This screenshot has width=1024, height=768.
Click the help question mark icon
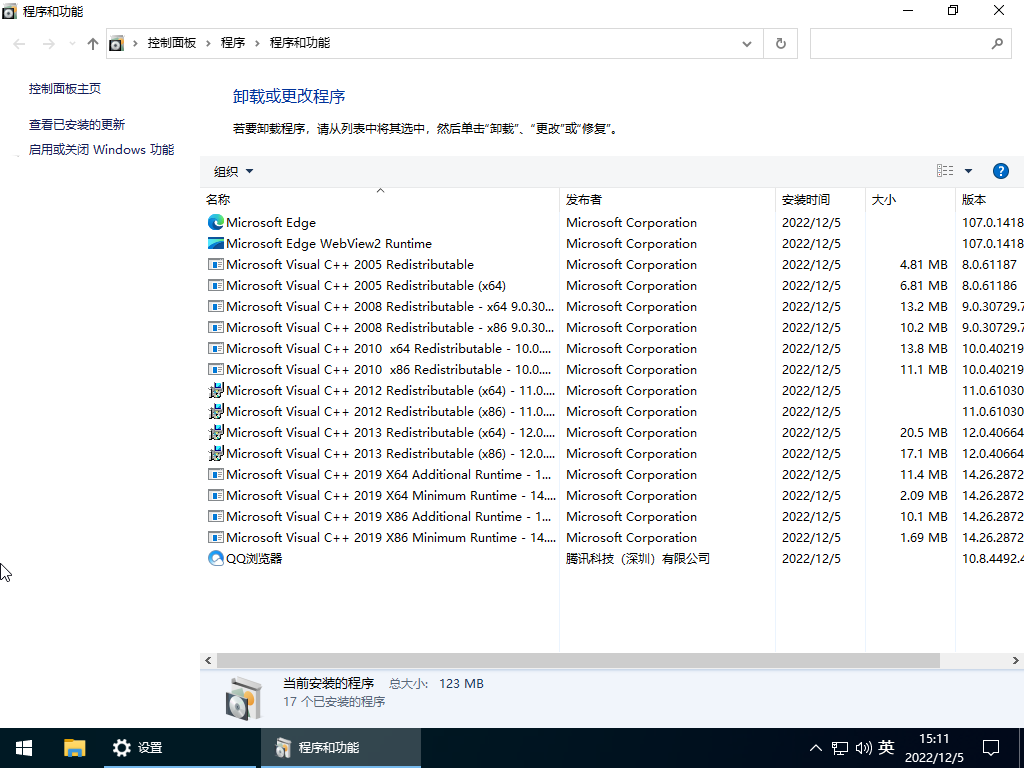click(1000, 171)
